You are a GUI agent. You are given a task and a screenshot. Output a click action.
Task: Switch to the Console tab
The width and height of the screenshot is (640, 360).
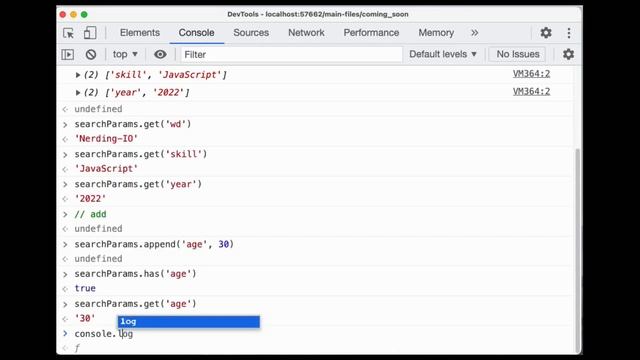coord(196,33)
